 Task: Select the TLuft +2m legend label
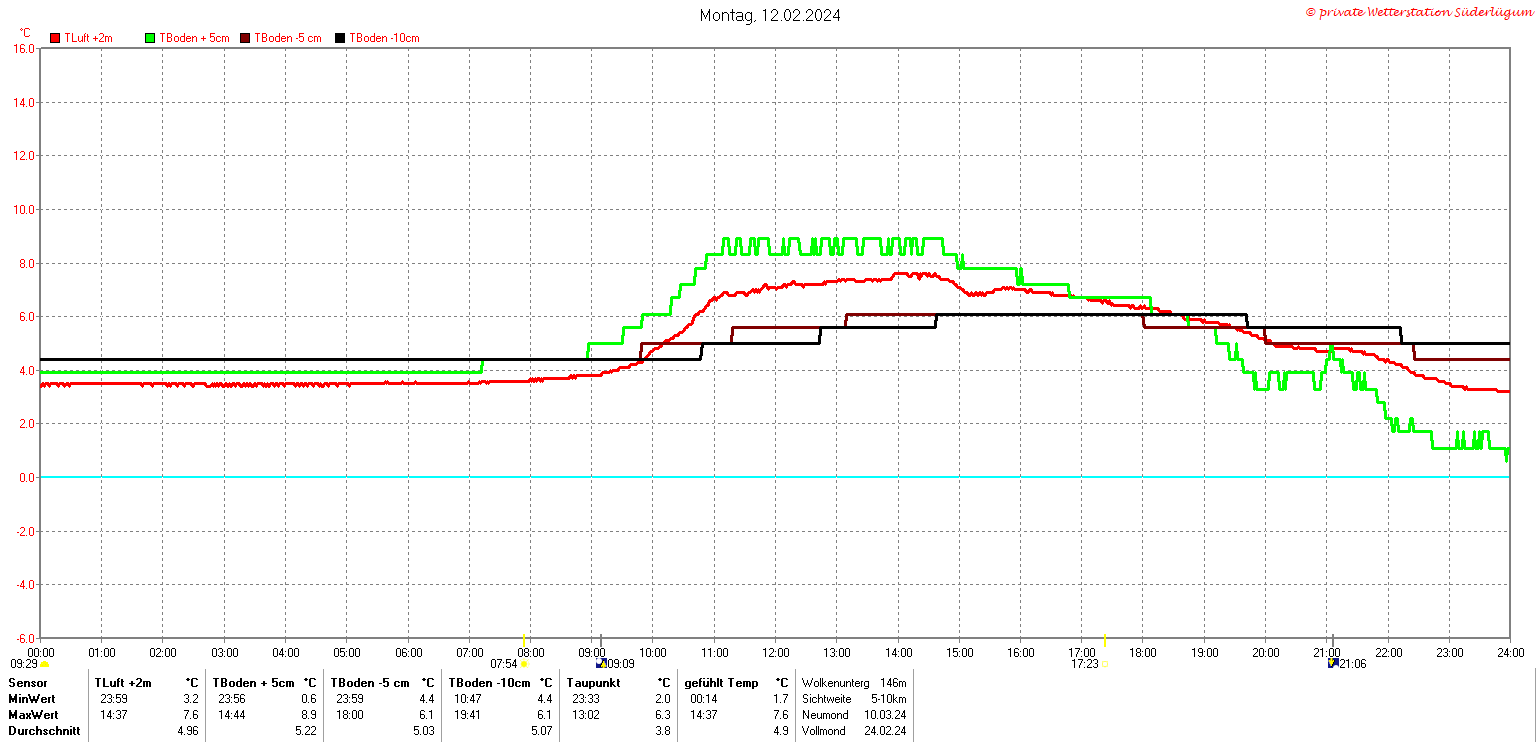[89, 38]
